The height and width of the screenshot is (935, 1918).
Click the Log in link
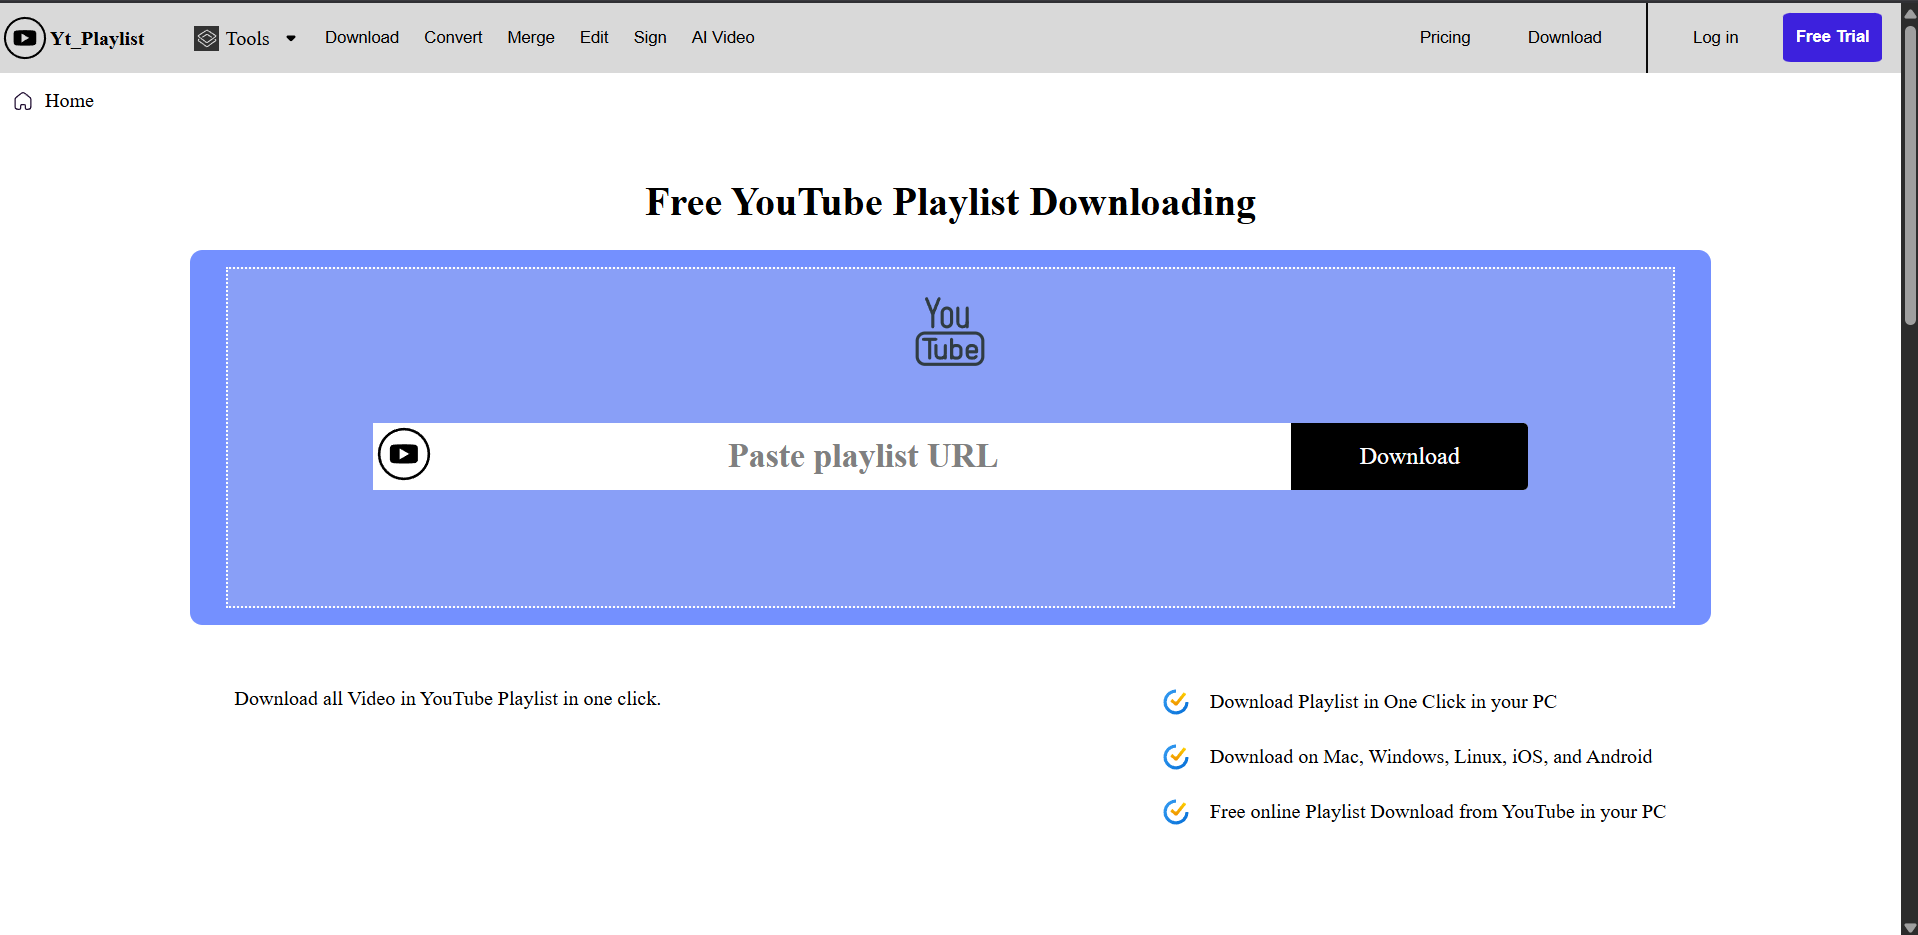pyautogui.click(x=1715, y=37)
